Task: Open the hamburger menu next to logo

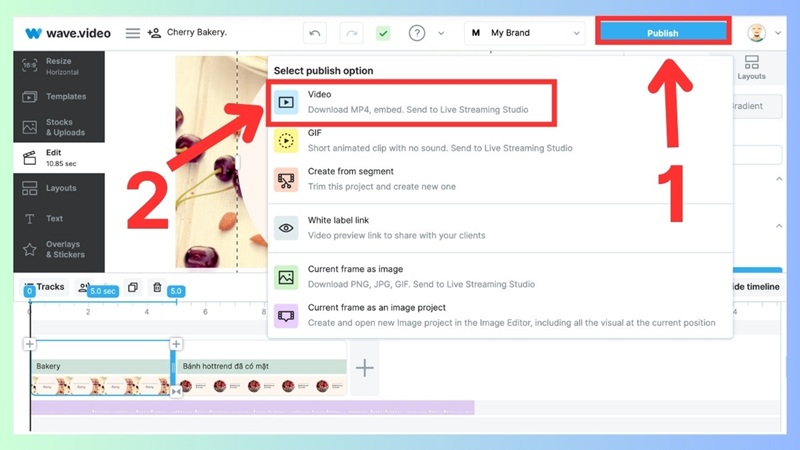Action: coord(132,33)
